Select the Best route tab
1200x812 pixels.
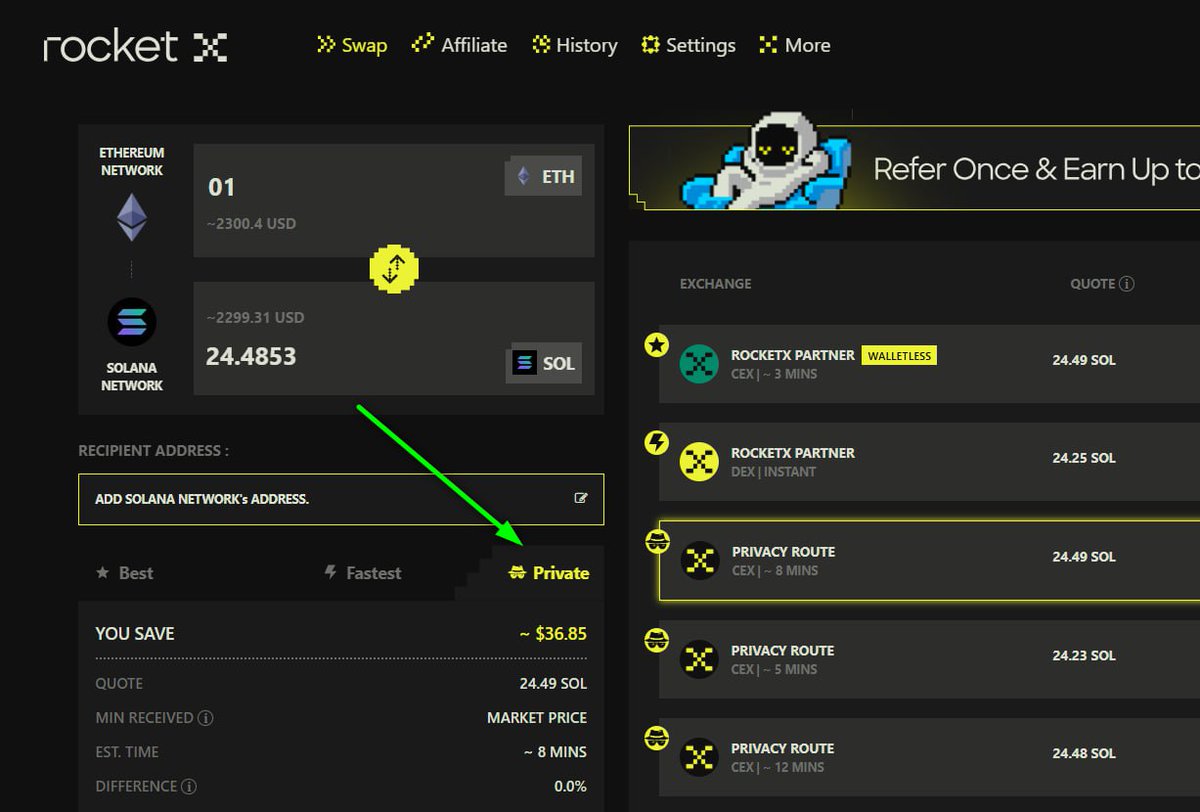coord(124,573)
